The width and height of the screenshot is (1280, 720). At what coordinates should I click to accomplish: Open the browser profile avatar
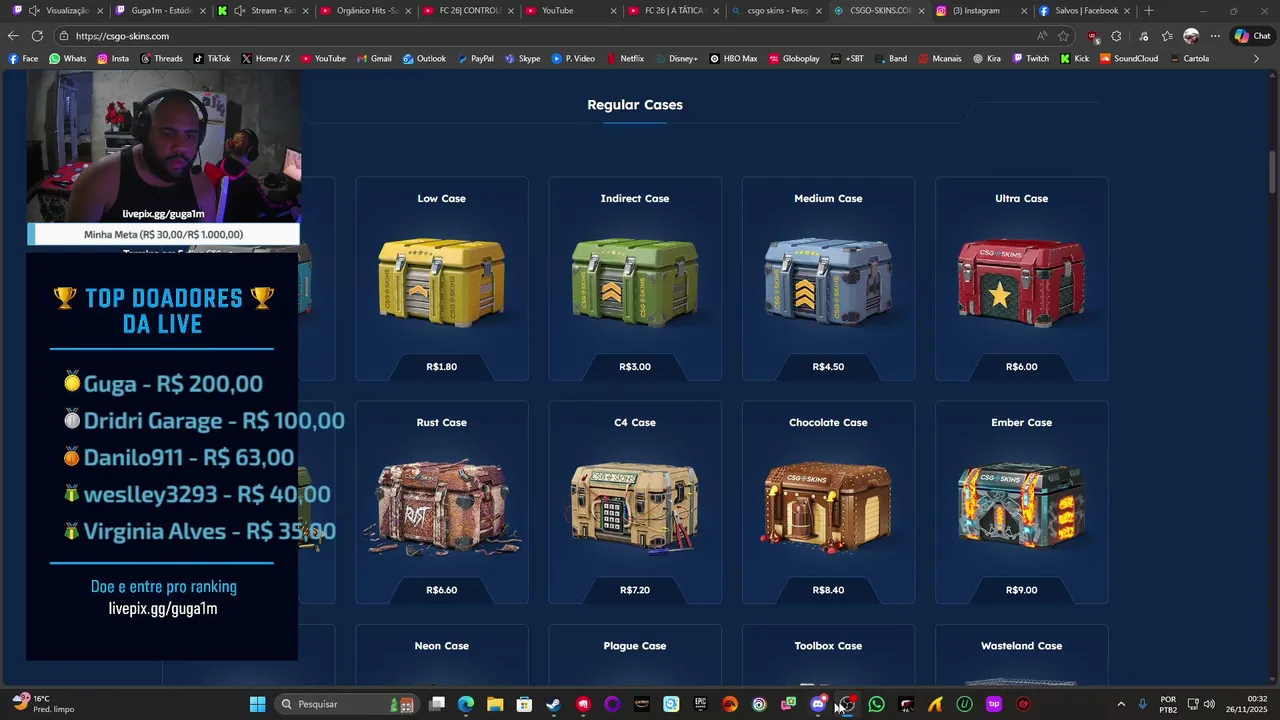pos(1190,36)
